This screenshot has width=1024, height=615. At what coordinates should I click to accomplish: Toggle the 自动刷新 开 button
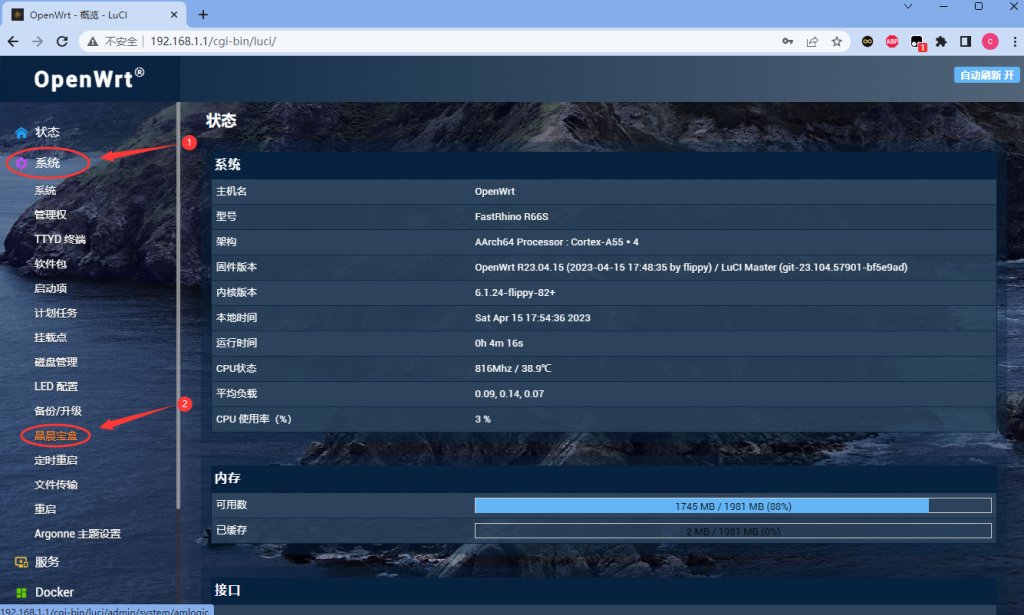coord(986,75)
